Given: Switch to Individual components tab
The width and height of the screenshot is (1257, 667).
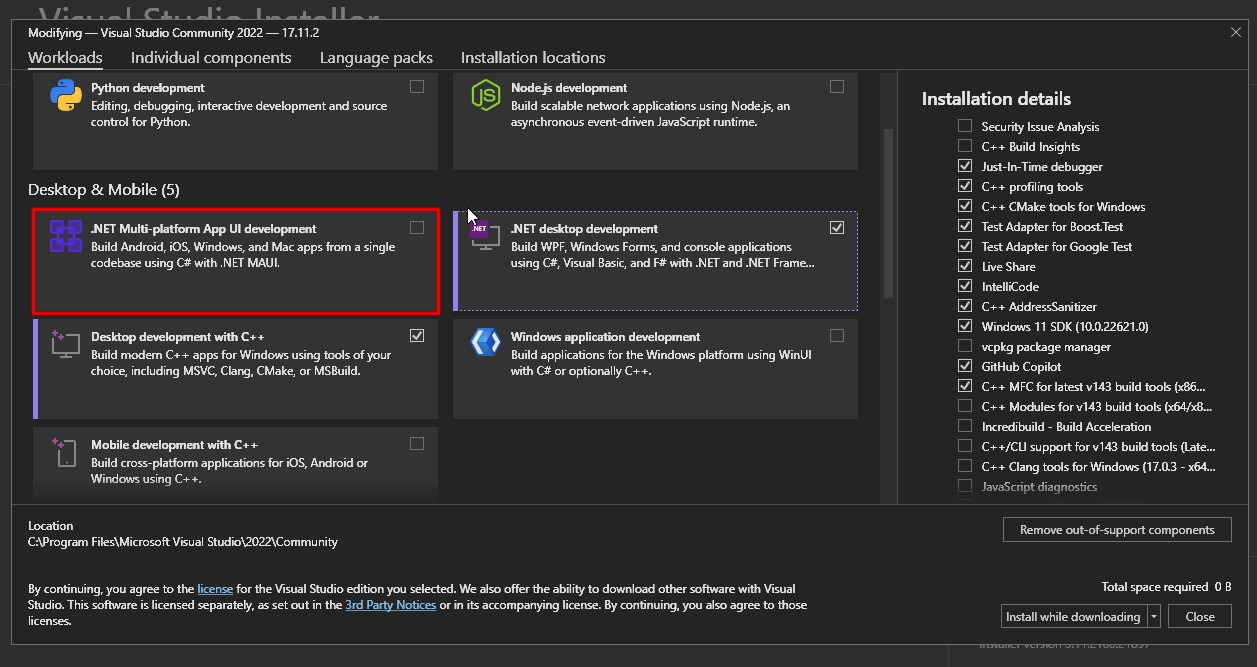Looking at the screenshot, I should [x=211, y=58].
